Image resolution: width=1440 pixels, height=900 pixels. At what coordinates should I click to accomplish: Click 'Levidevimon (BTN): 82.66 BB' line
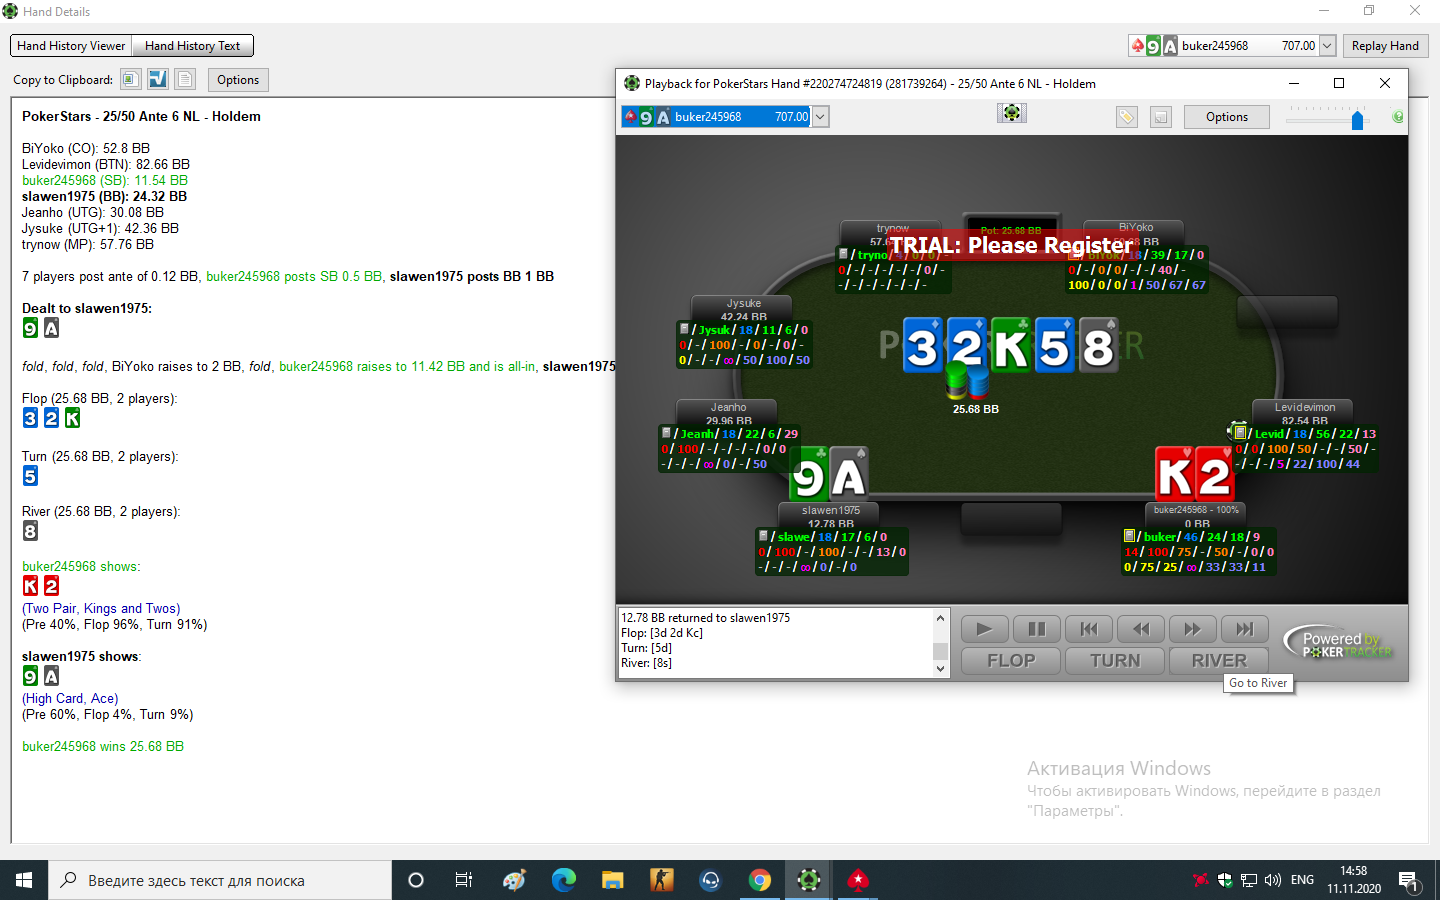[106, 164]
